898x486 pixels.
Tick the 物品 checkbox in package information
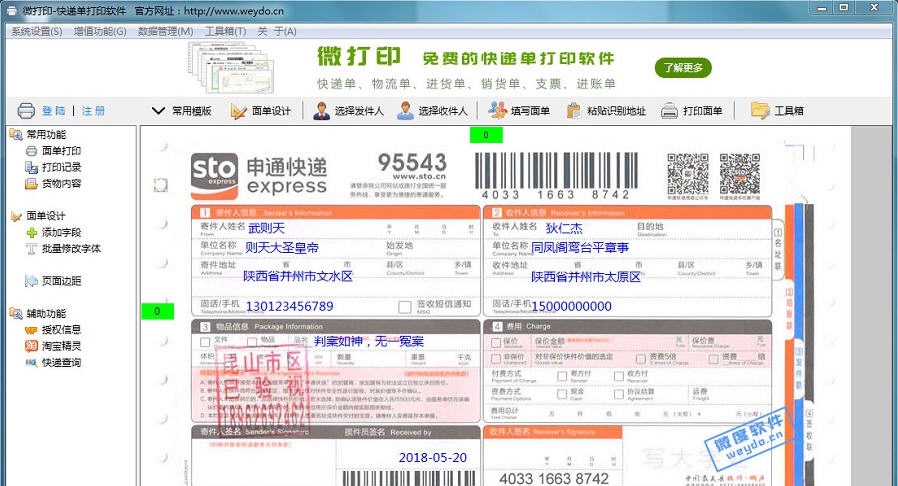(251, 342)
